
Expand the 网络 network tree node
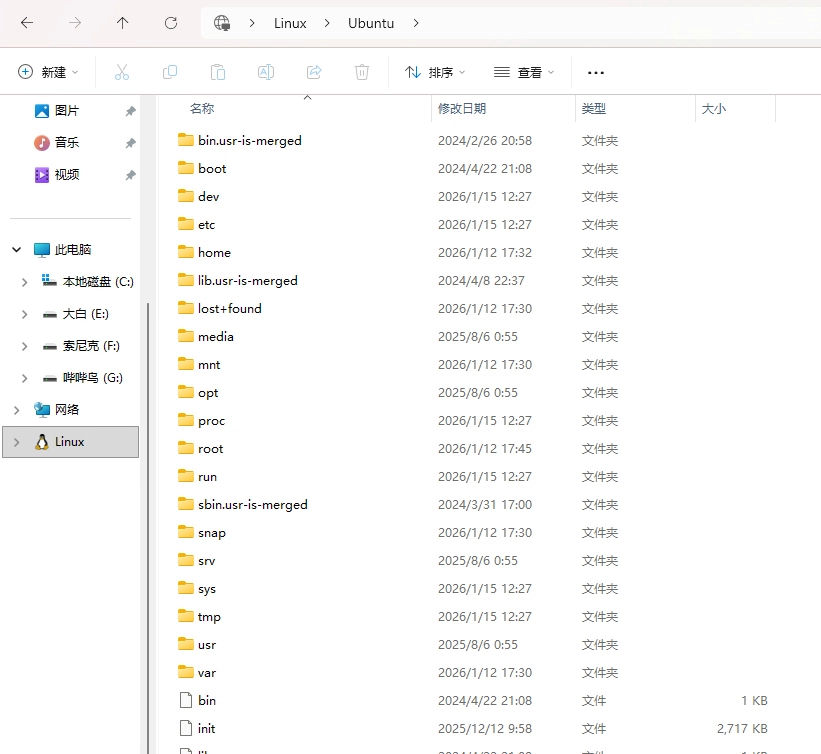click(x=16, y=410)
